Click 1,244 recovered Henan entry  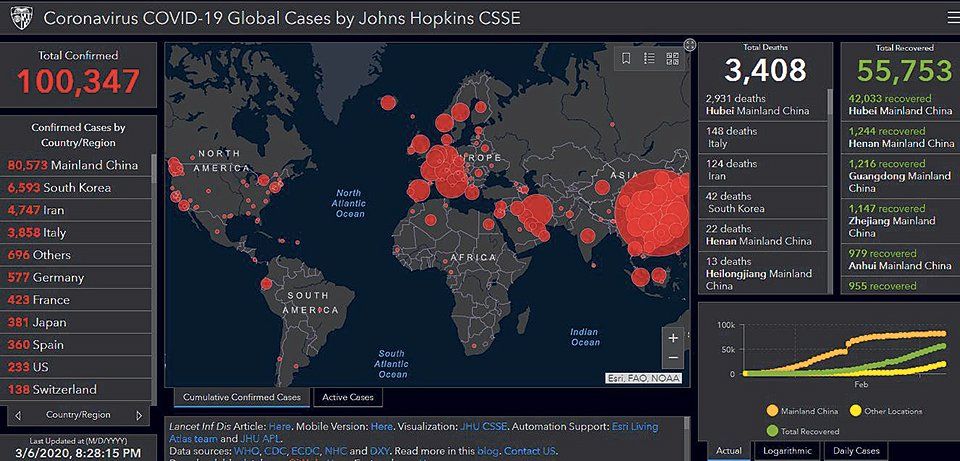(901, 137)
